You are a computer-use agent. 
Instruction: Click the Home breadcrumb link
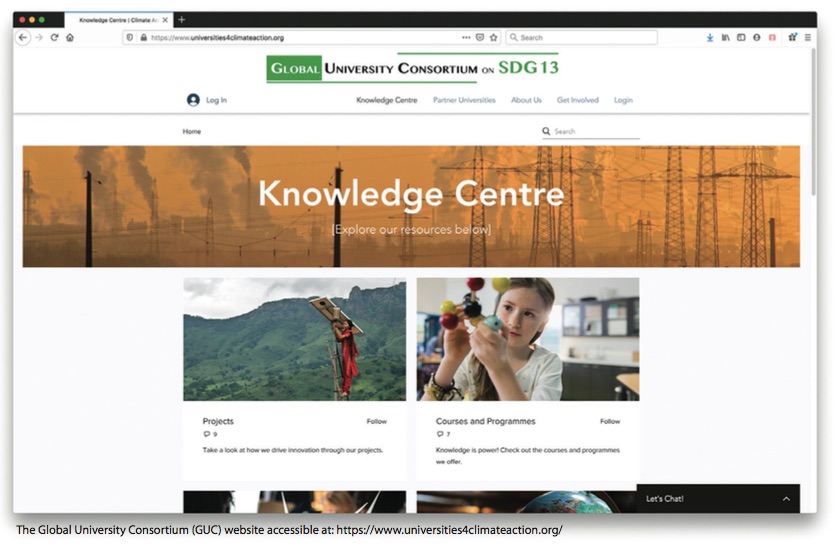[x=192, y=131]
